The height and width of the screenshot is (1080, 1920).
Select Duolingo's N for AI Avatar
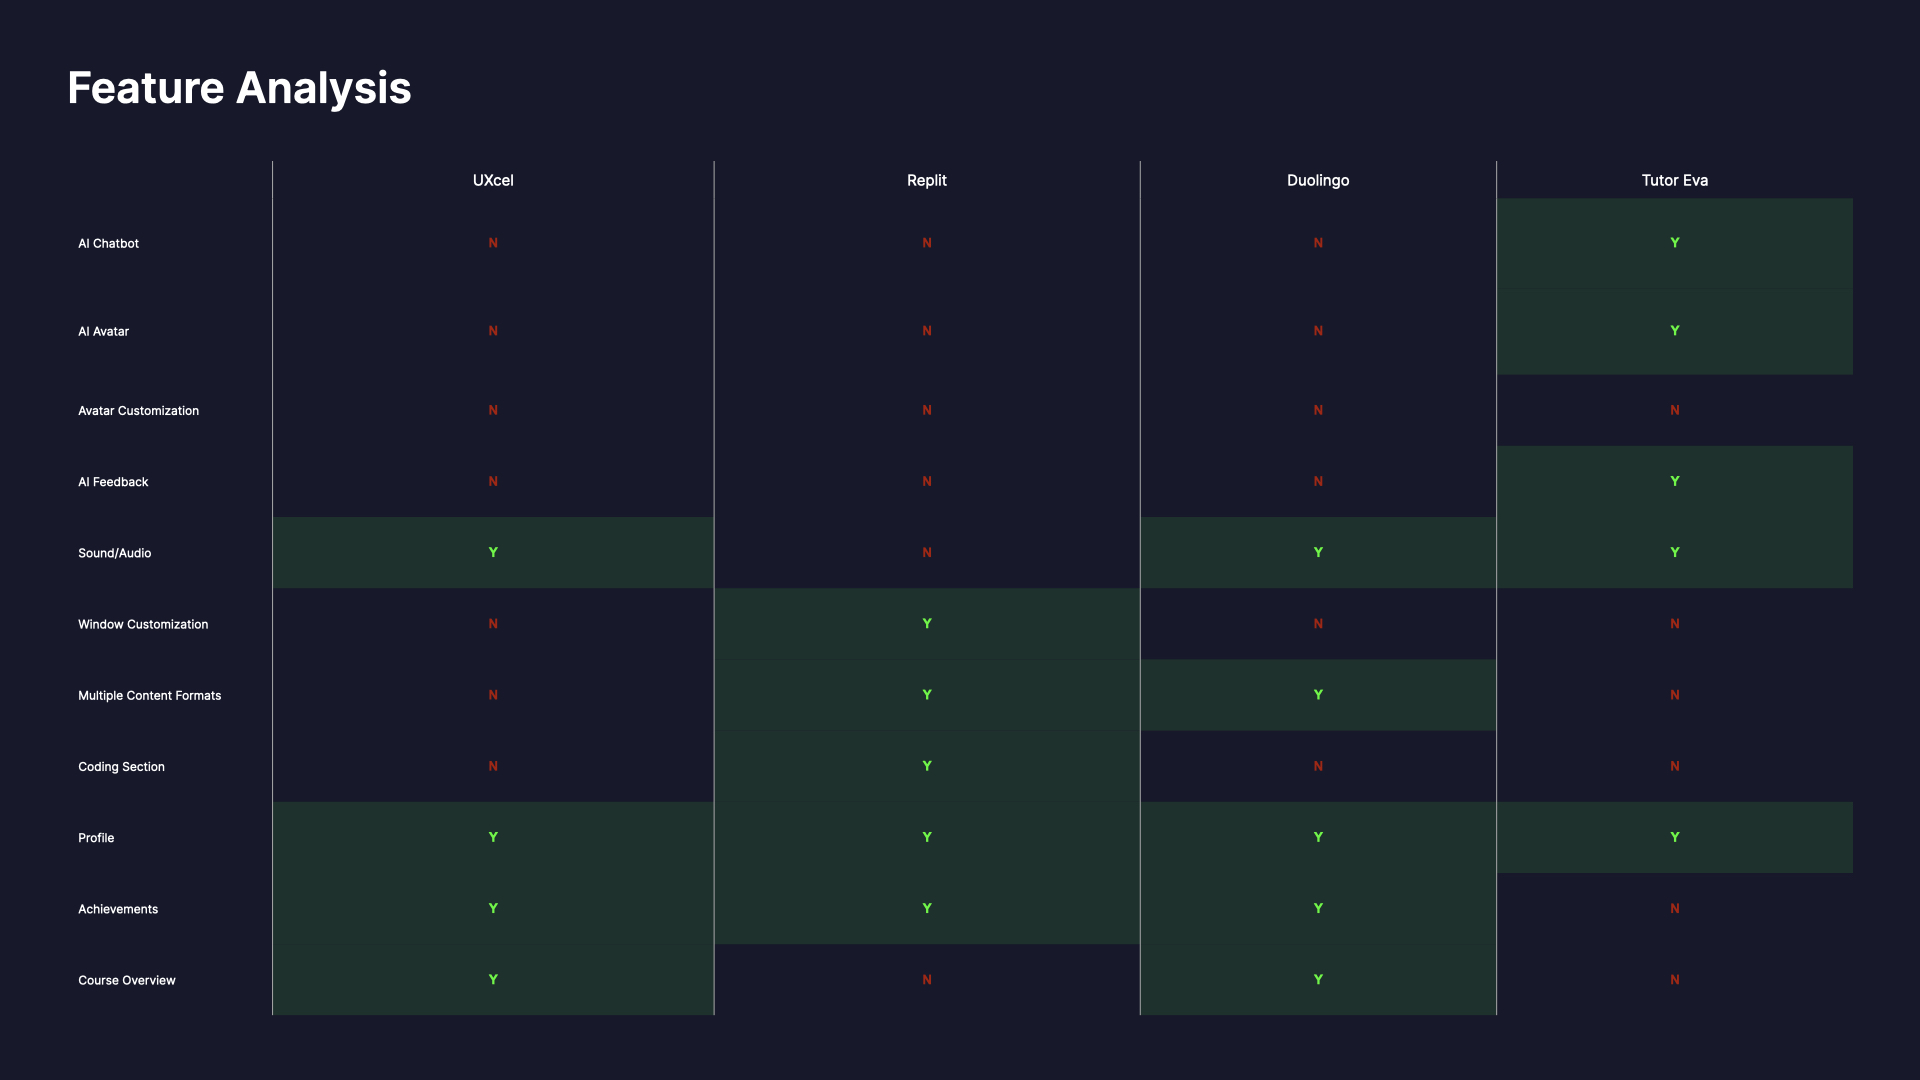[x=1318, y=331]
